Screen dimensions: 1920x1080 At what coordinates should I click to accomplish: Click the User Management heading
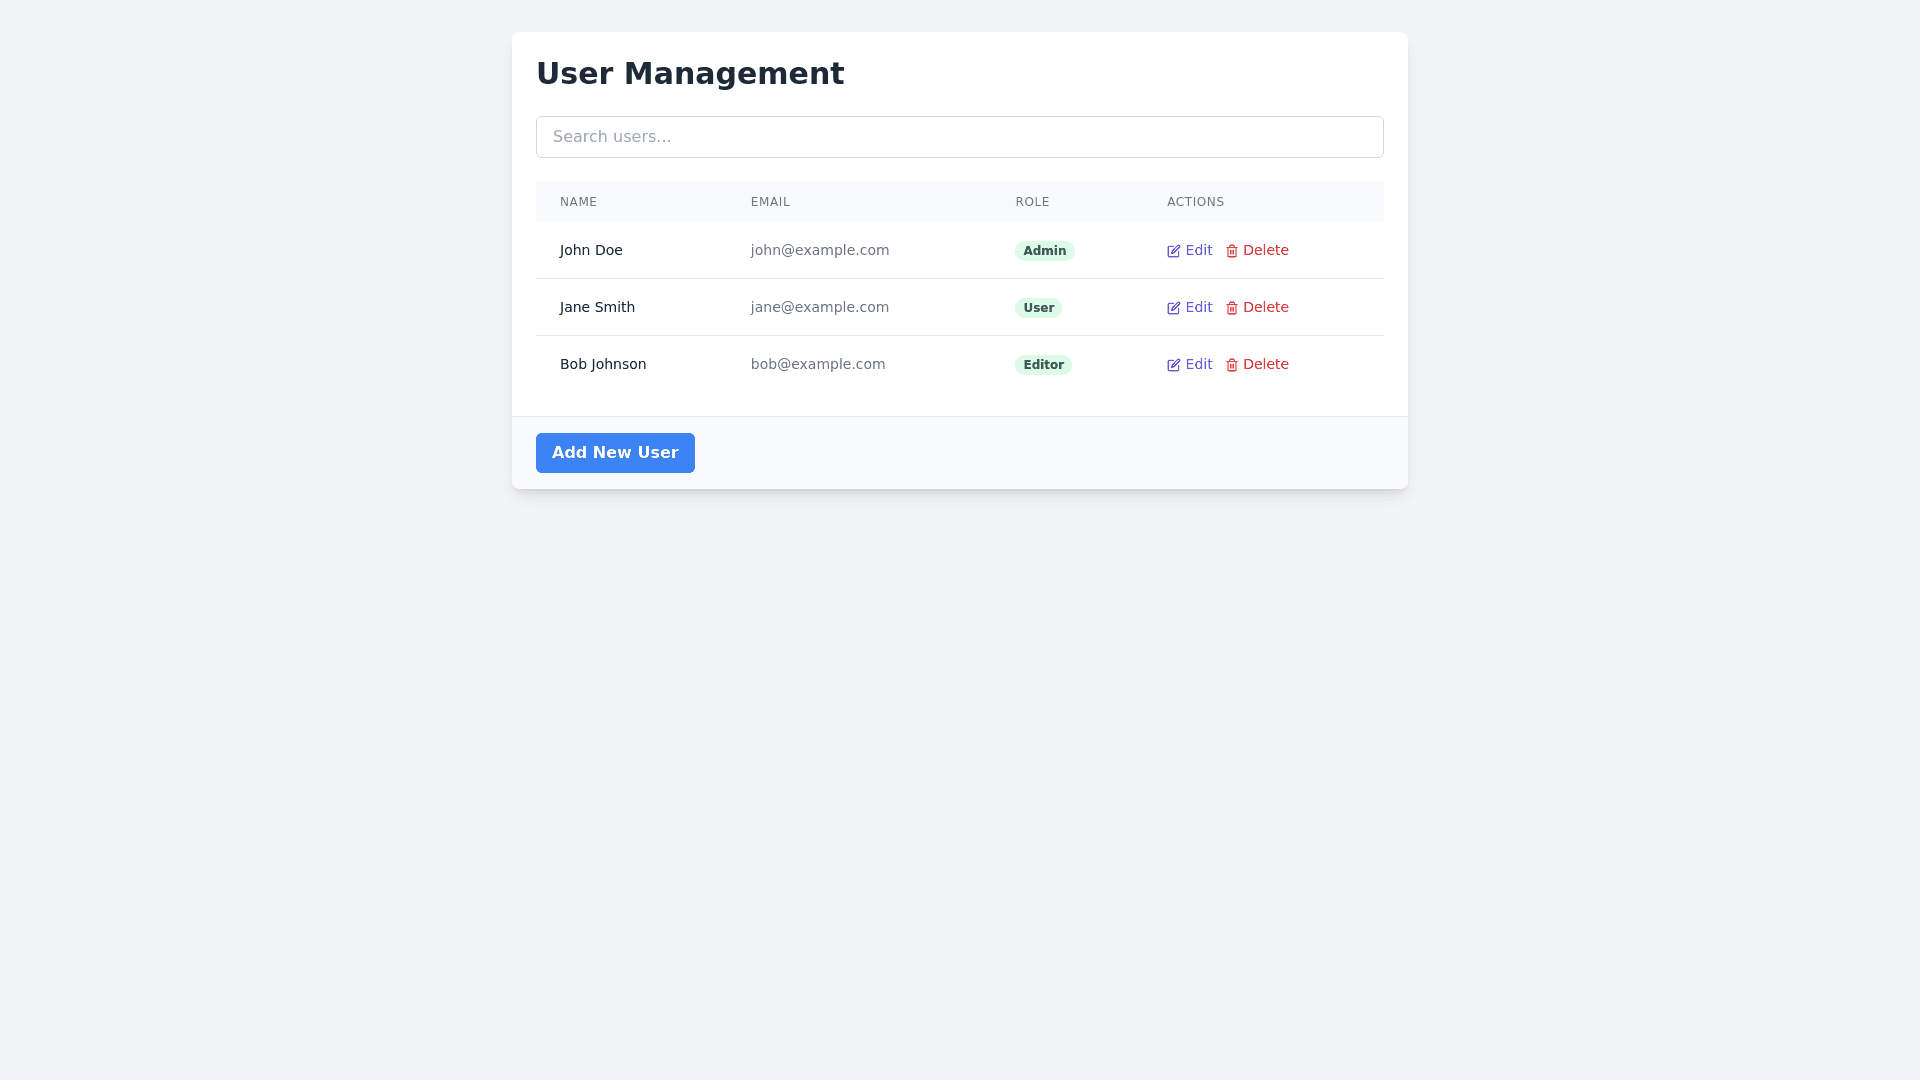(690, 74)
